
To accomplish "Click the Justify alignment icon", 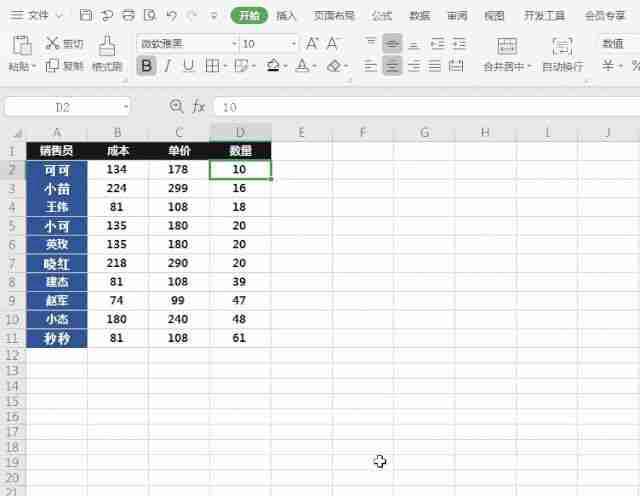I will point(435,65).
